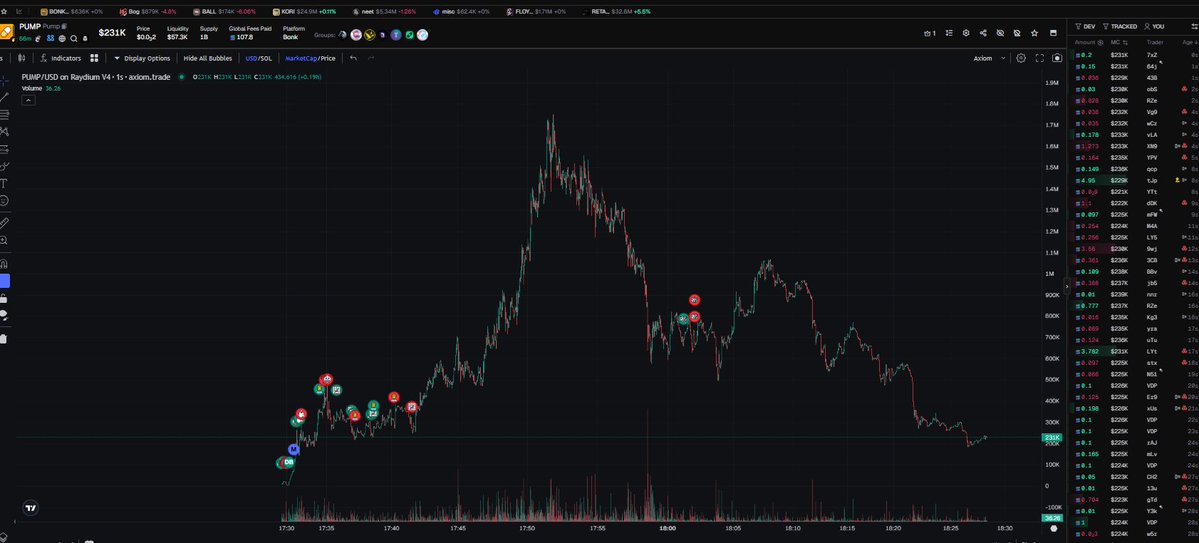Collapse the trades side panel handle
This screenshot has height=543, width=1199.
click(1067, 286)
